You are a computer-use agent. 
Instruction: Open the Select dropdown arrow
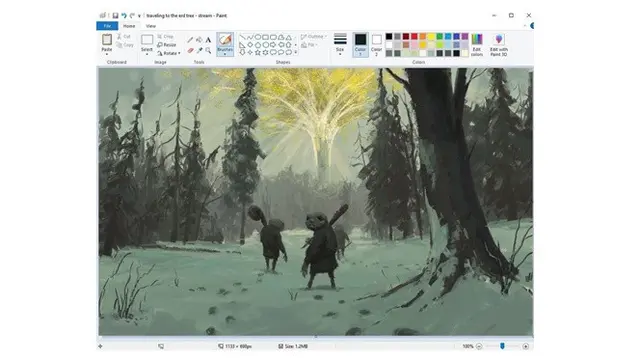147,54
